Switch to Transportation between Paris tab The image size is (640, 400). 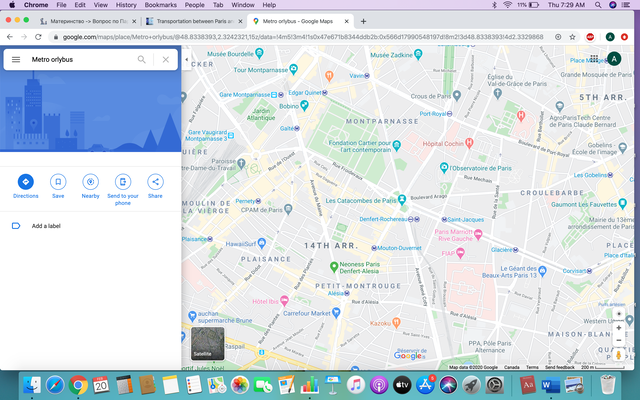coord(194,21)
